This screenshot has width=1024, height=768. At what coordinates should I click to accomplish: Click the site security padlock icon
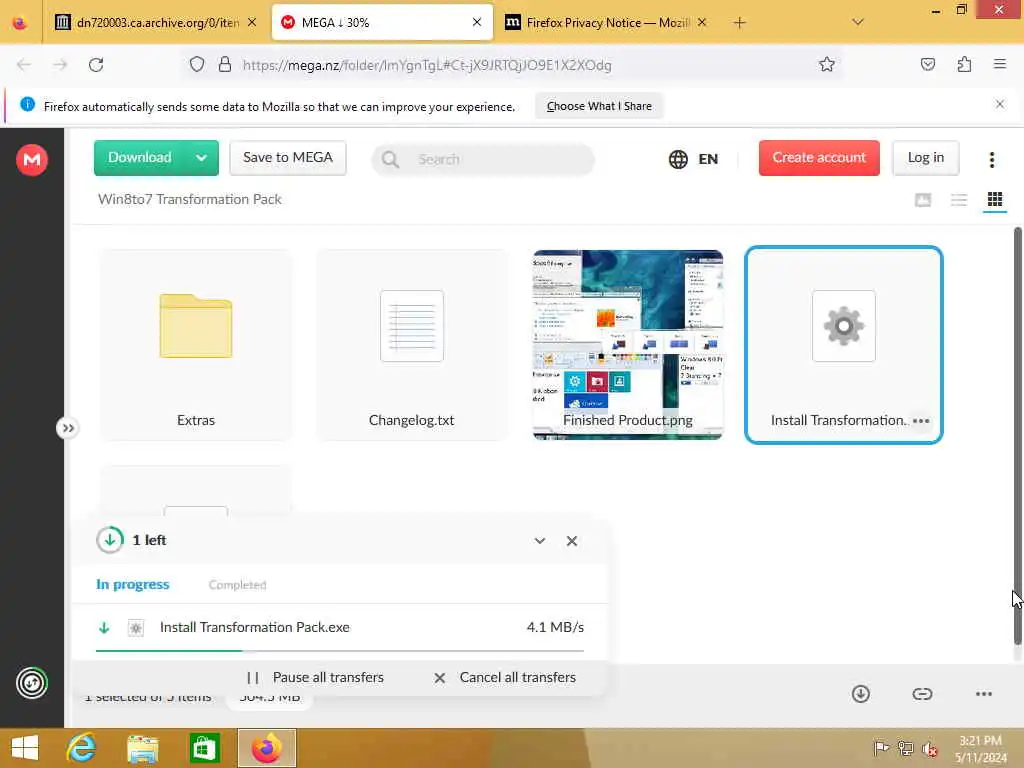coord(225,65)
